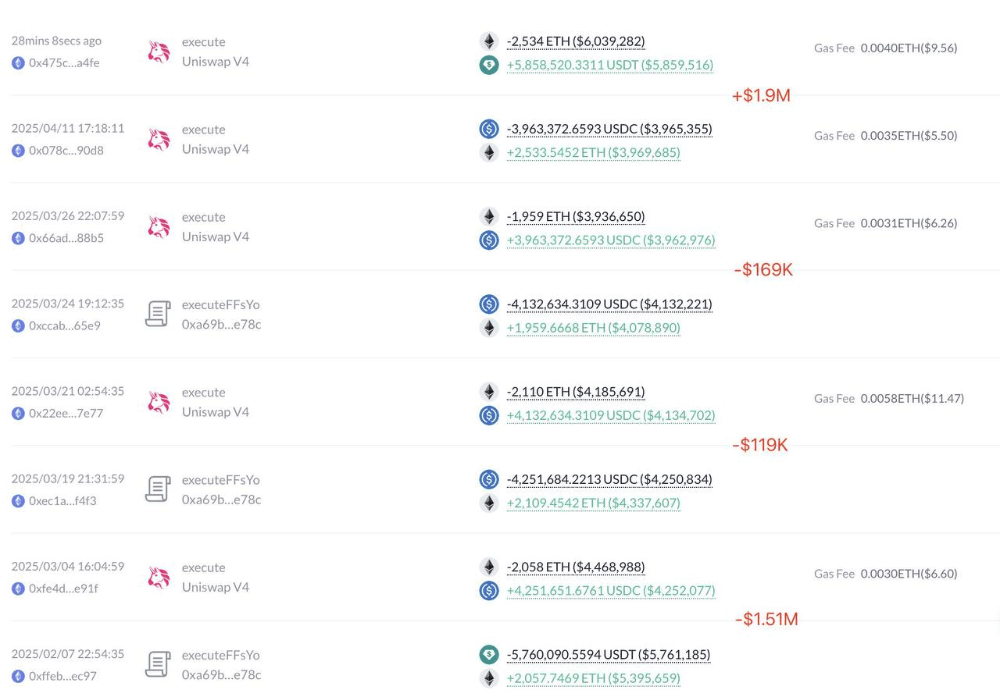
Task: Click the Uniswap icon in the 03/21 row
Action: (159, 402)
